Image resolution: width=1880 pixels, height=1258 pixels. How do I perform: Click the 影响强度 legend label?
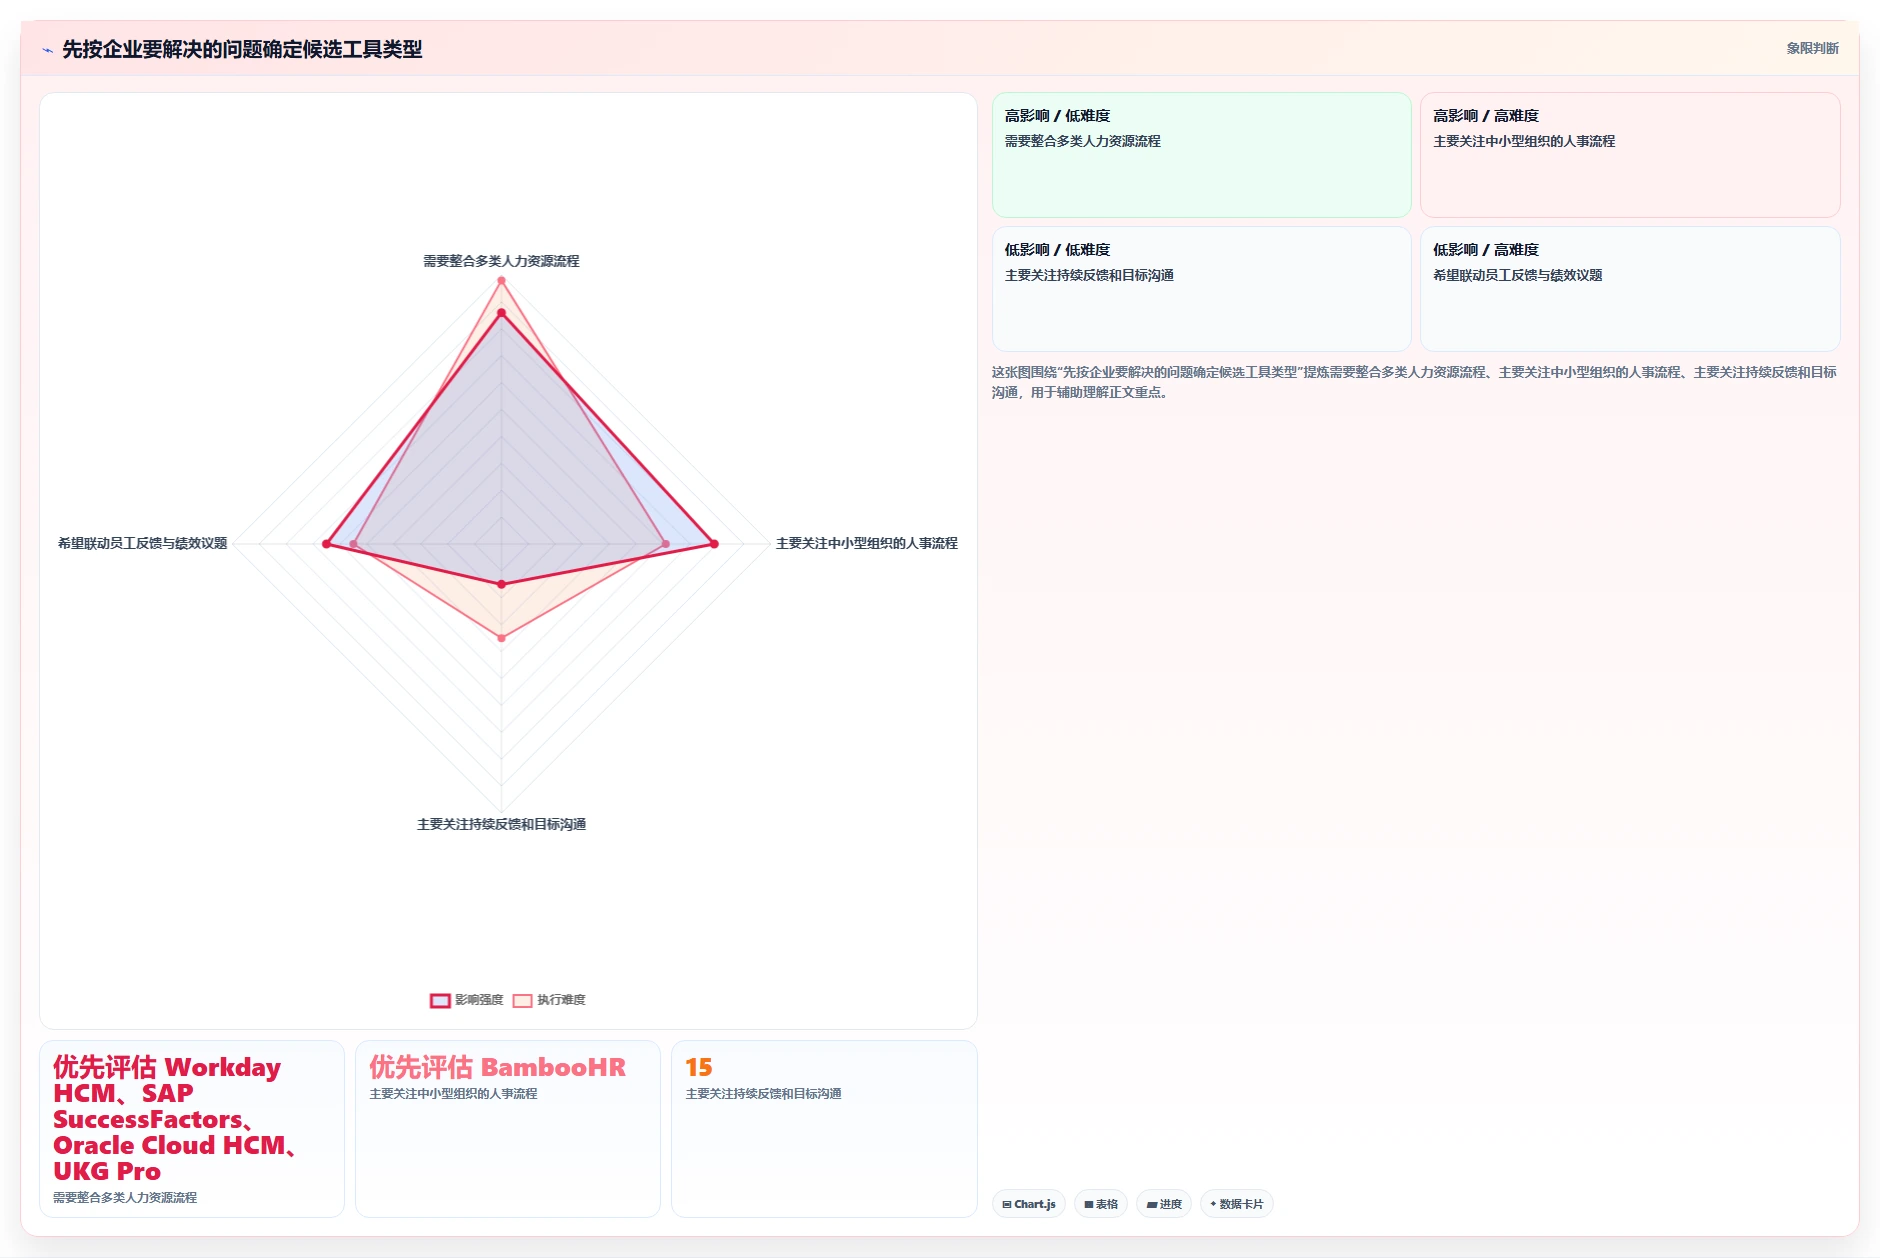479,1000
